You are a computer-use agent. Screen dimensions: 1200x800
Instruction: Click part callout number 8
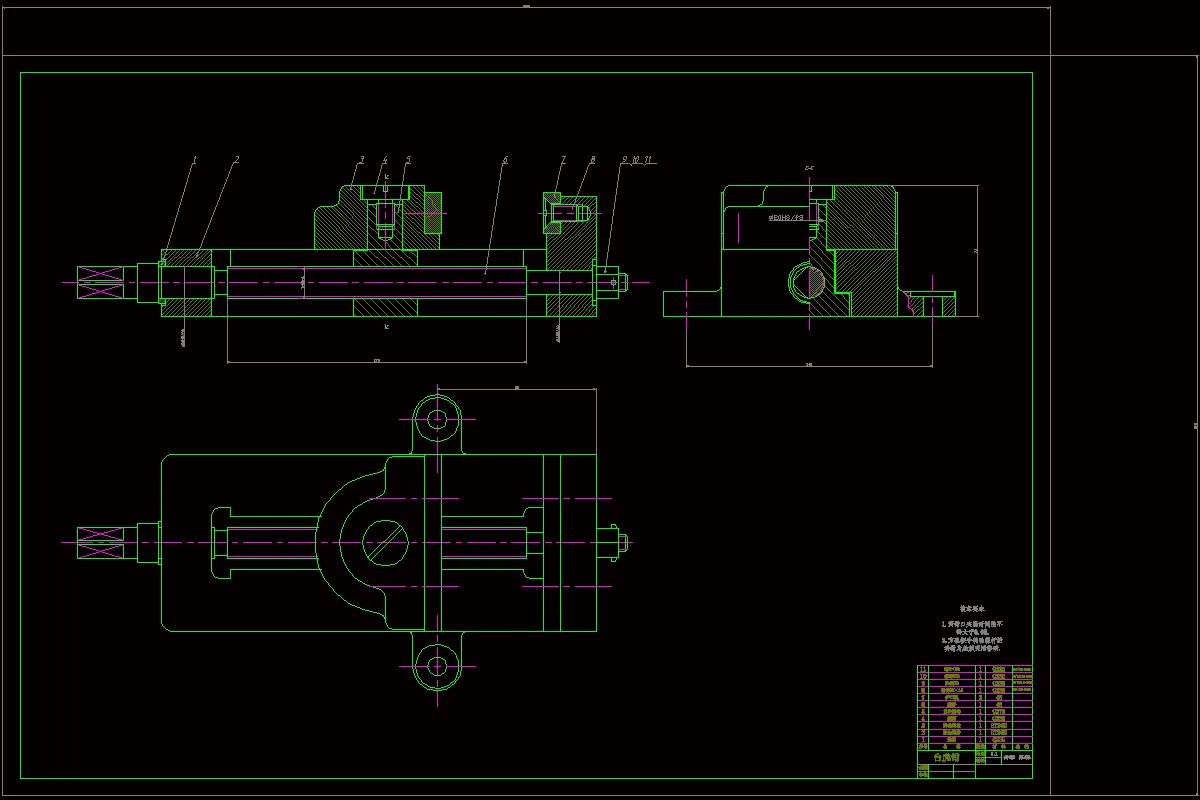pyautogui.click(x=592, y=159)
